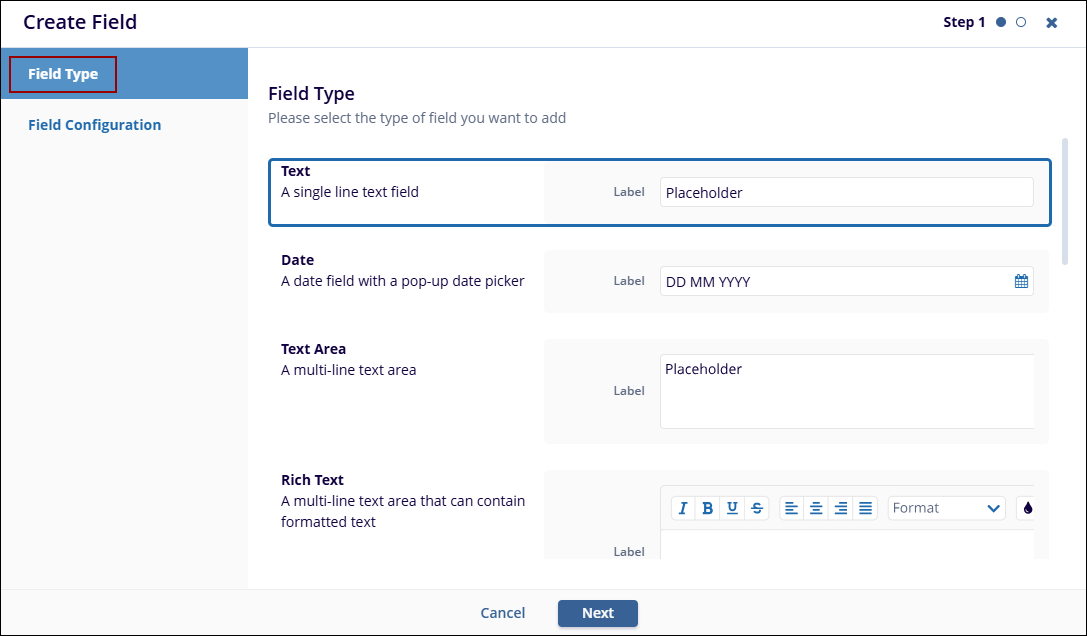Open the date picker calendar icon
1087x636 pixels.
tap(1021, 282)
